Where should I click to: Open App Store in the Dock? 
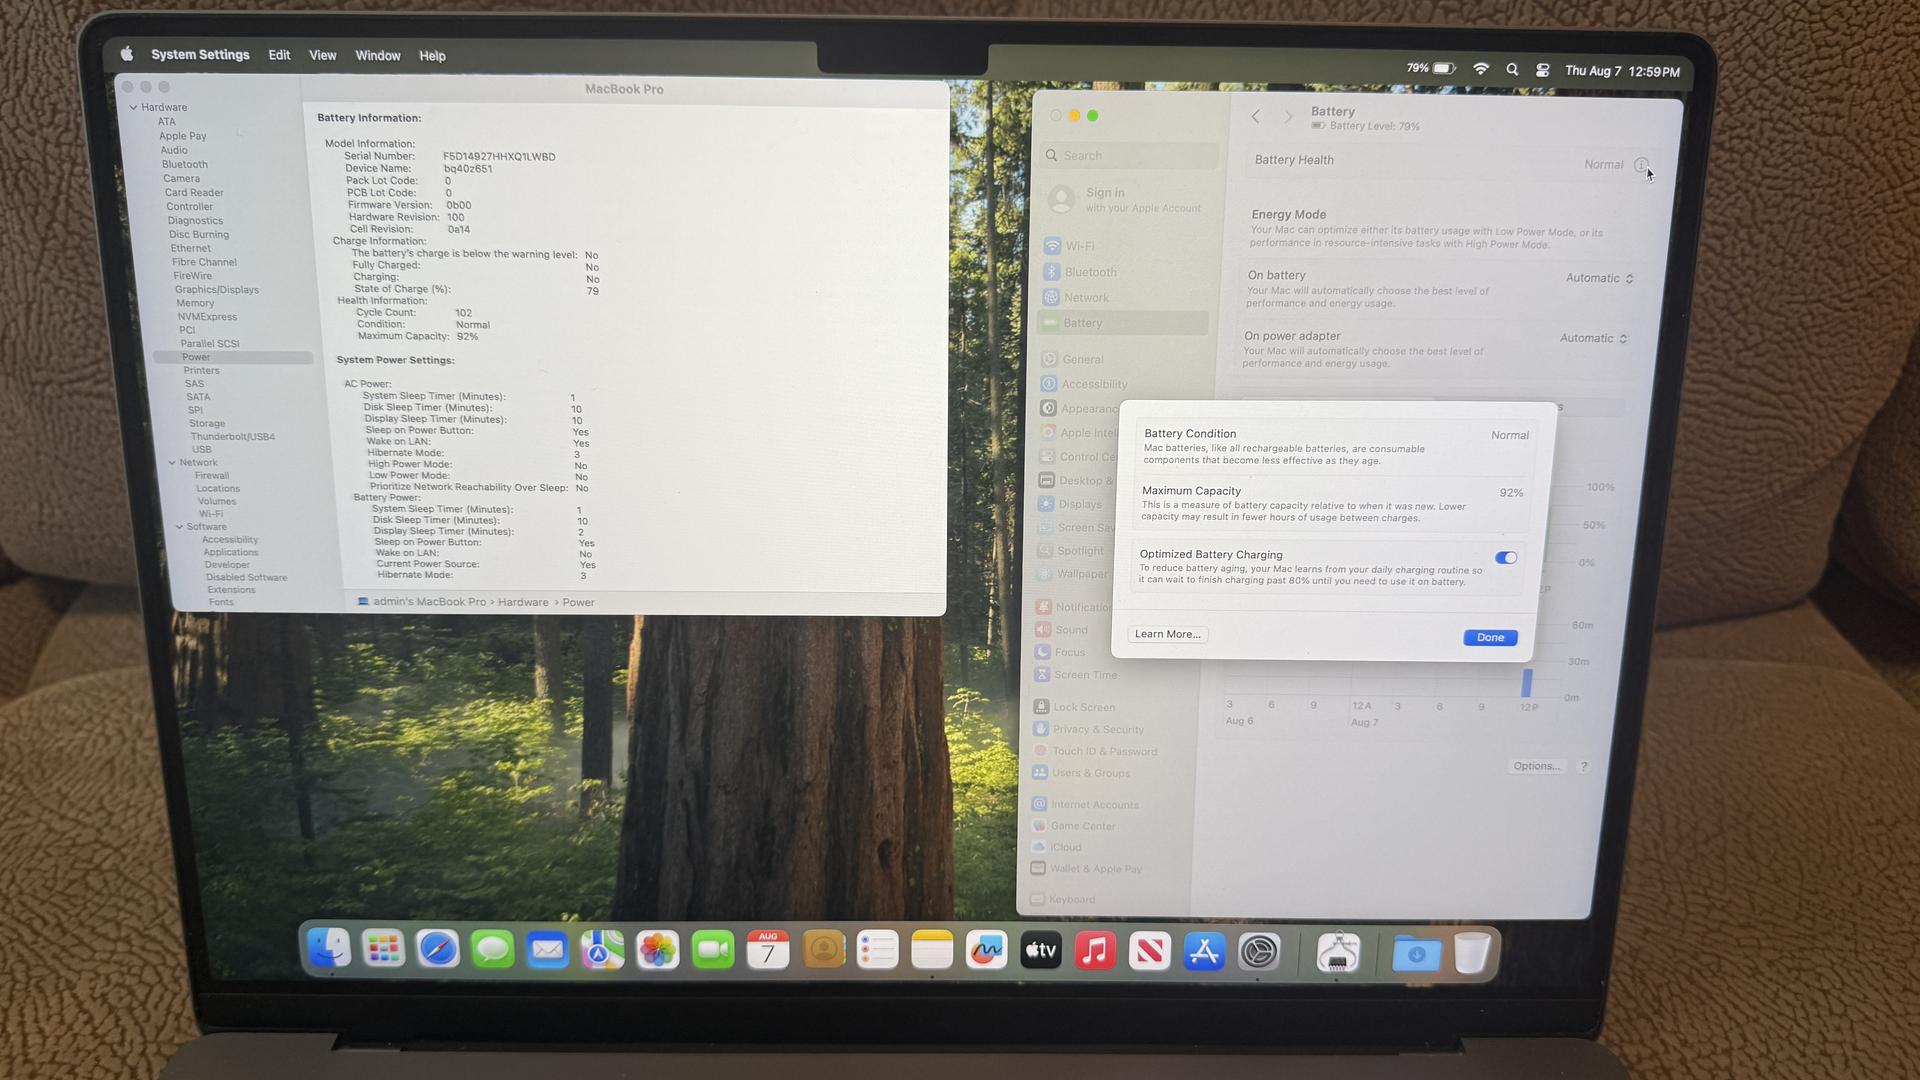pyautogui.click(x=1204, y=951)
